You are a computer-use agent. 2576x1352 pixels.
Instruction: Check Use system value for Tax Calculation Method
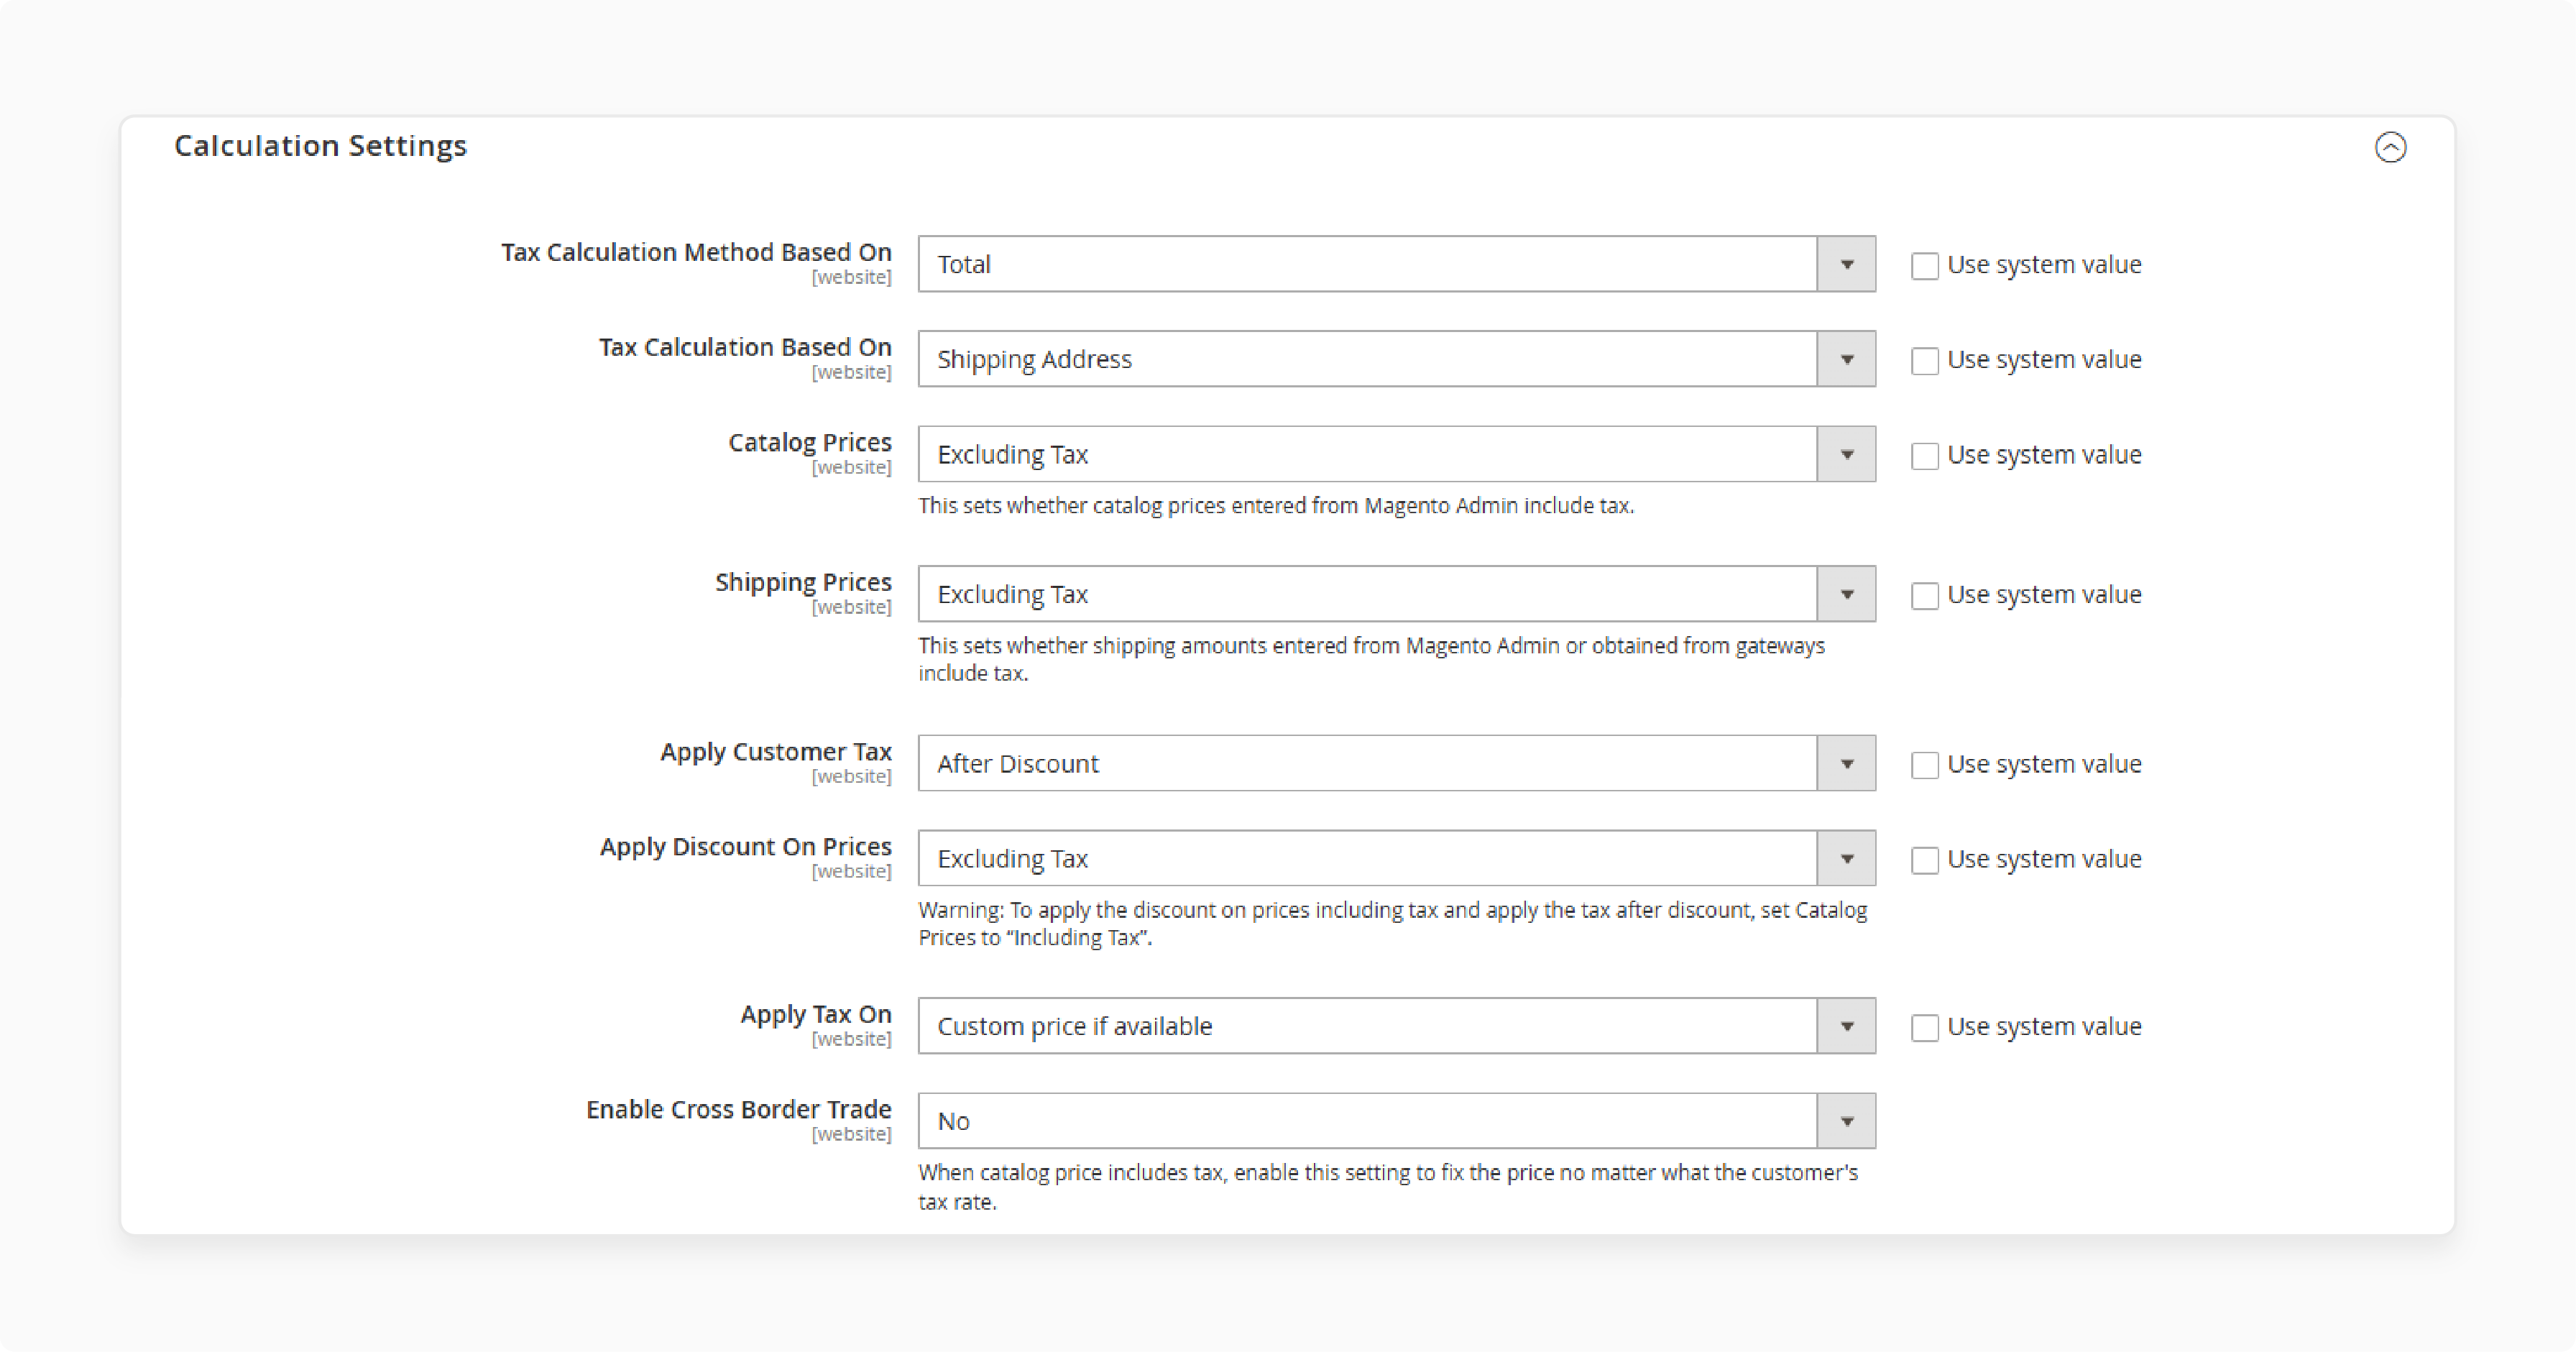(1924, 266)
